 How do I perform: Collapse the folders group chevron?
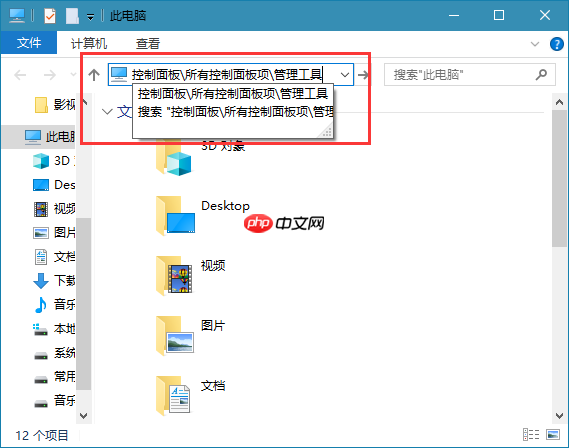(x=107, y=111)
